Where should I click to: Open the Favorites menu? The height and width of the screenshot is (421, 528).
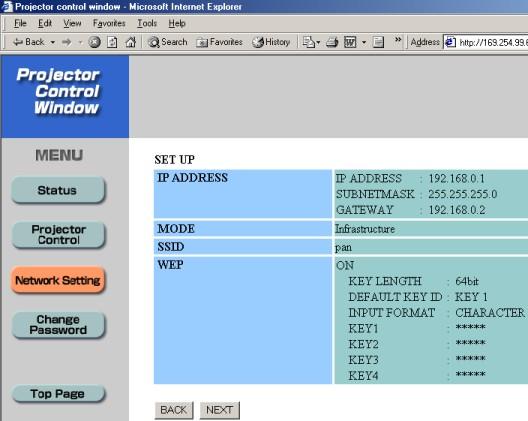coord(109,23)
